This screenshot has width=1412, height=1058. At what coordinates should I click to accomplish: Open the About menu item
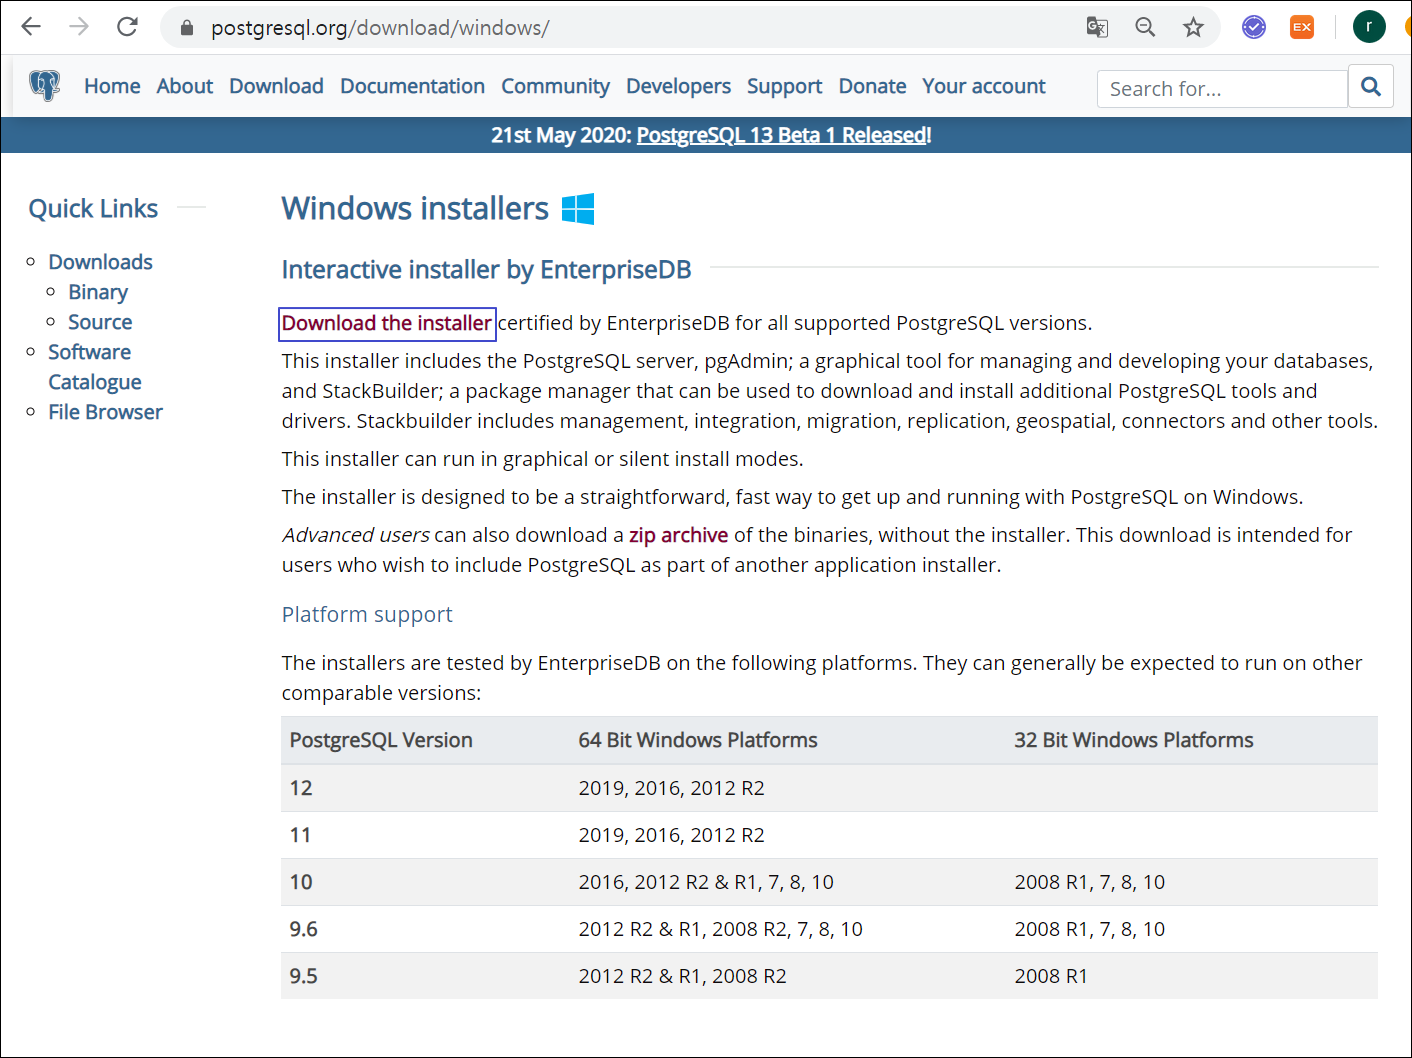point(185,87)
